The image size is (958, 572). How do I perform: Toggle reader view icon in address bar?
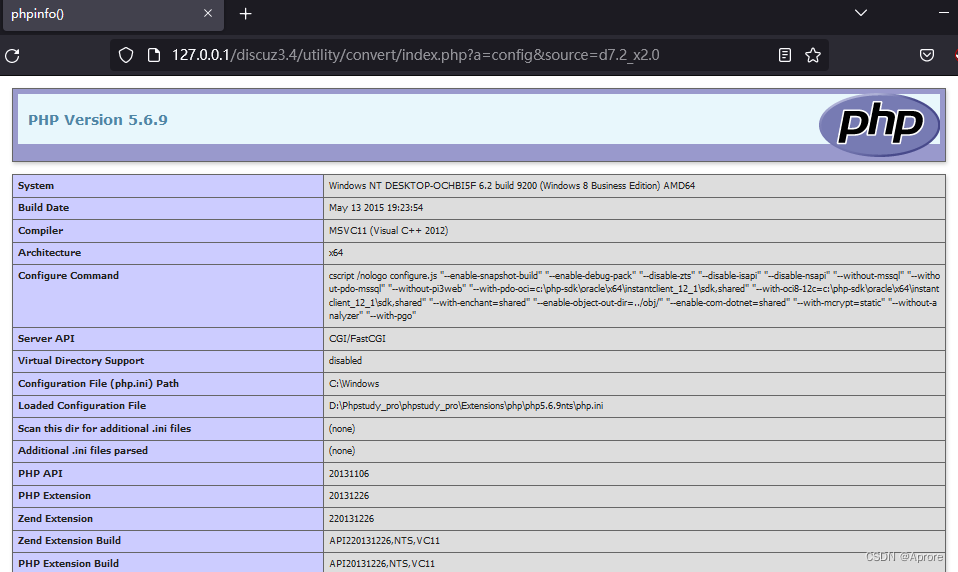tap(785, 56)
